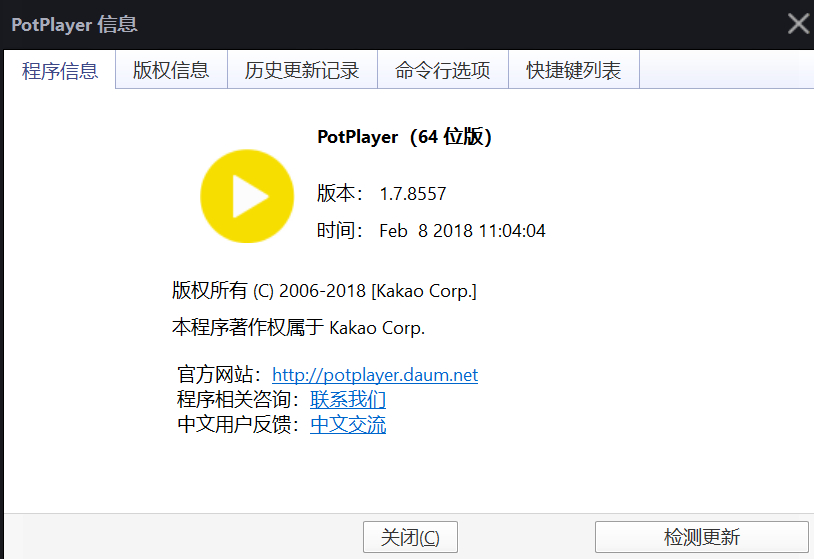This screenshot has height=559, width=814.
Task: Click the version number 1.7.8557
Action: point(413,194)
